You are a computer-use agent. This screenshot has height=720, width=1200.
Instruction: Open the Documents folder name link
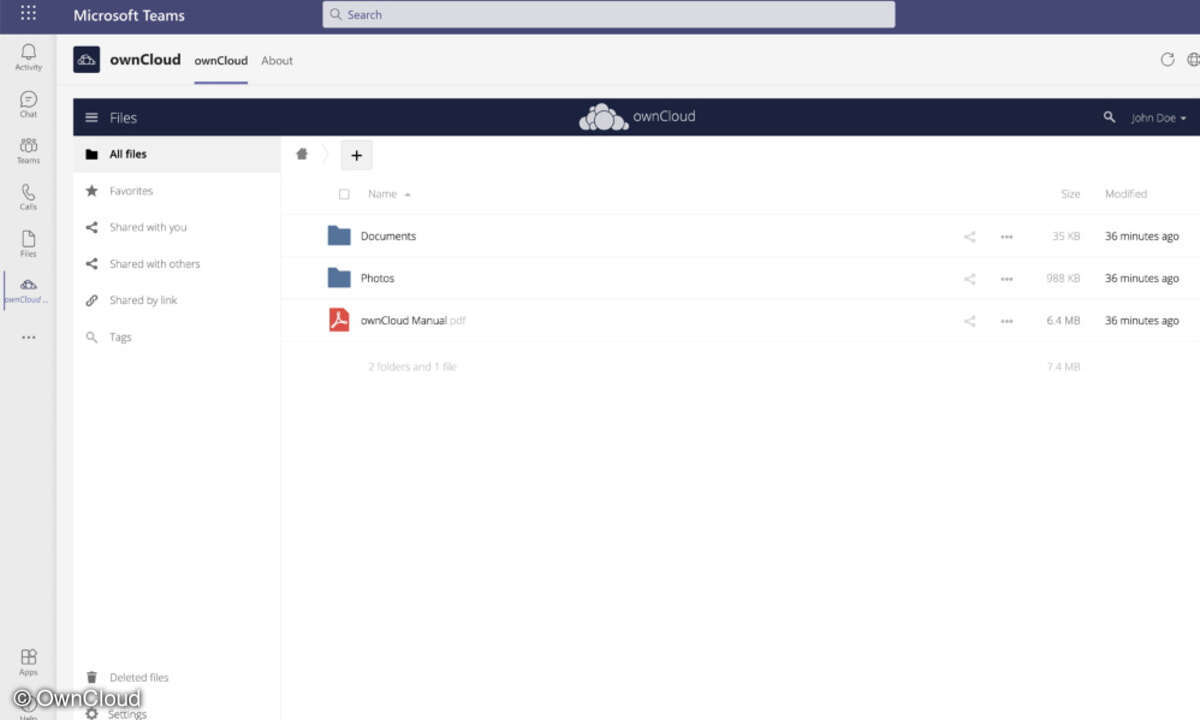tap(388, 236)
